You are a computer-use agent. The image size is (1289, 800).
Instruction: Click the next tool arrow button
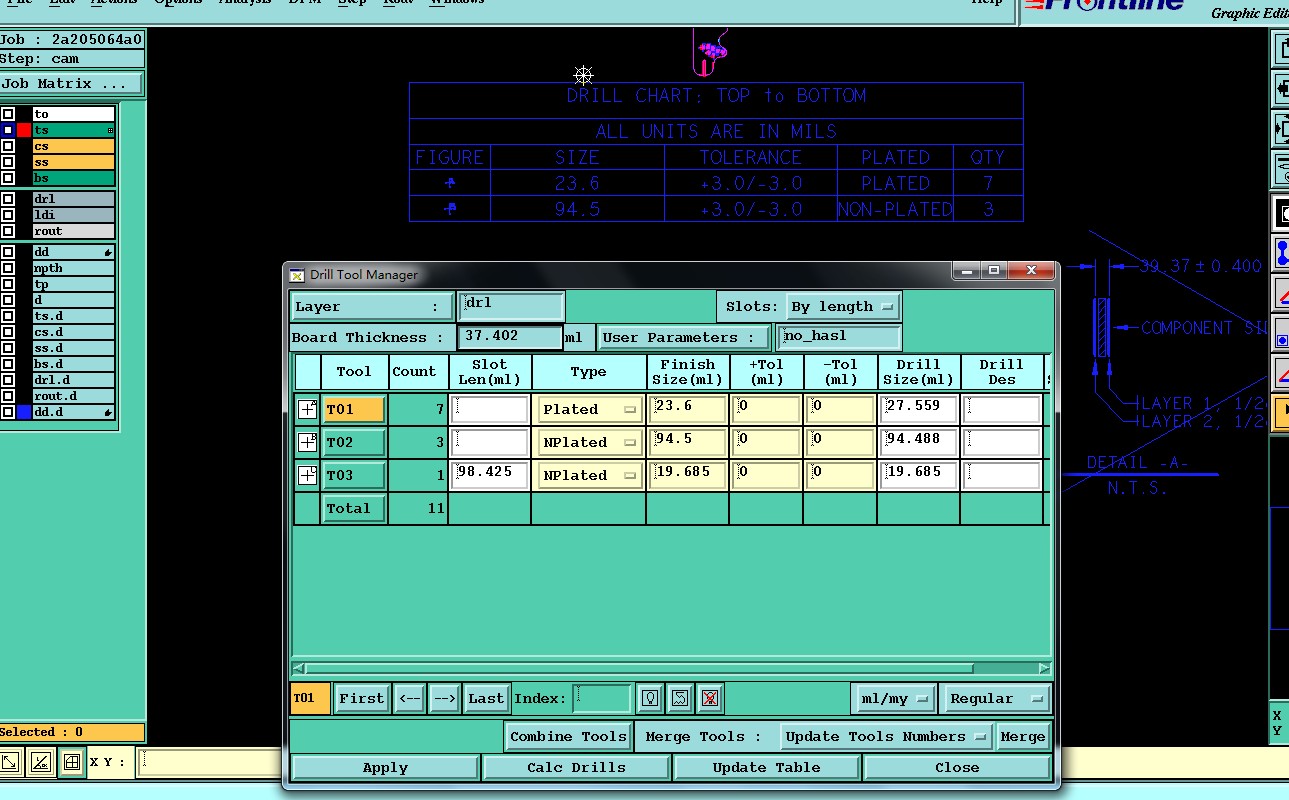[x=446, y=698]
